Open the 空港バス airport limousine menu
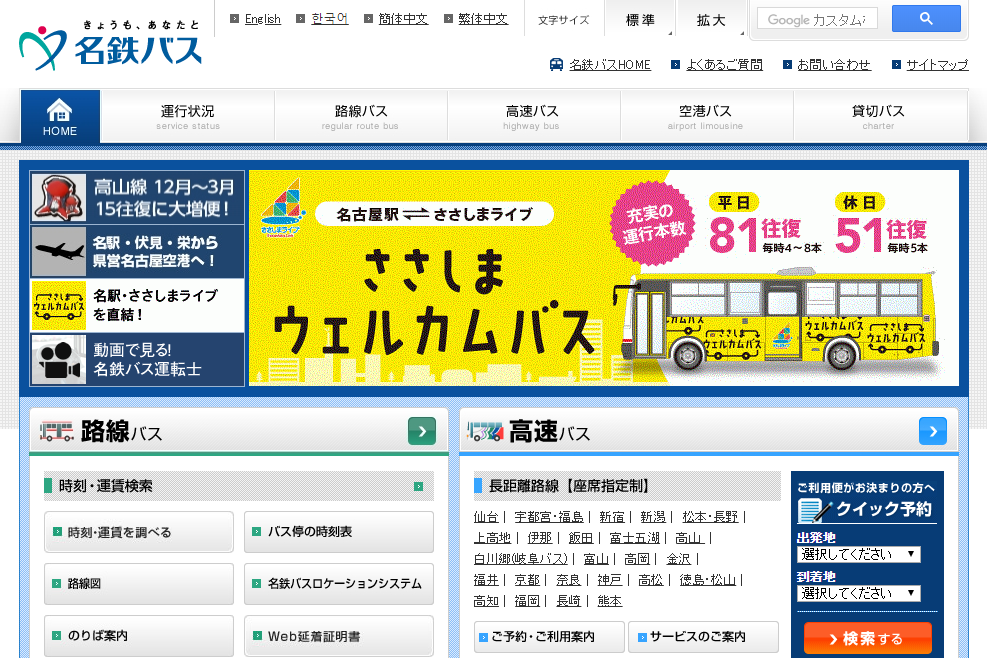Image resolution: width=987 pixels, height=658 pixels. [705, 116]
